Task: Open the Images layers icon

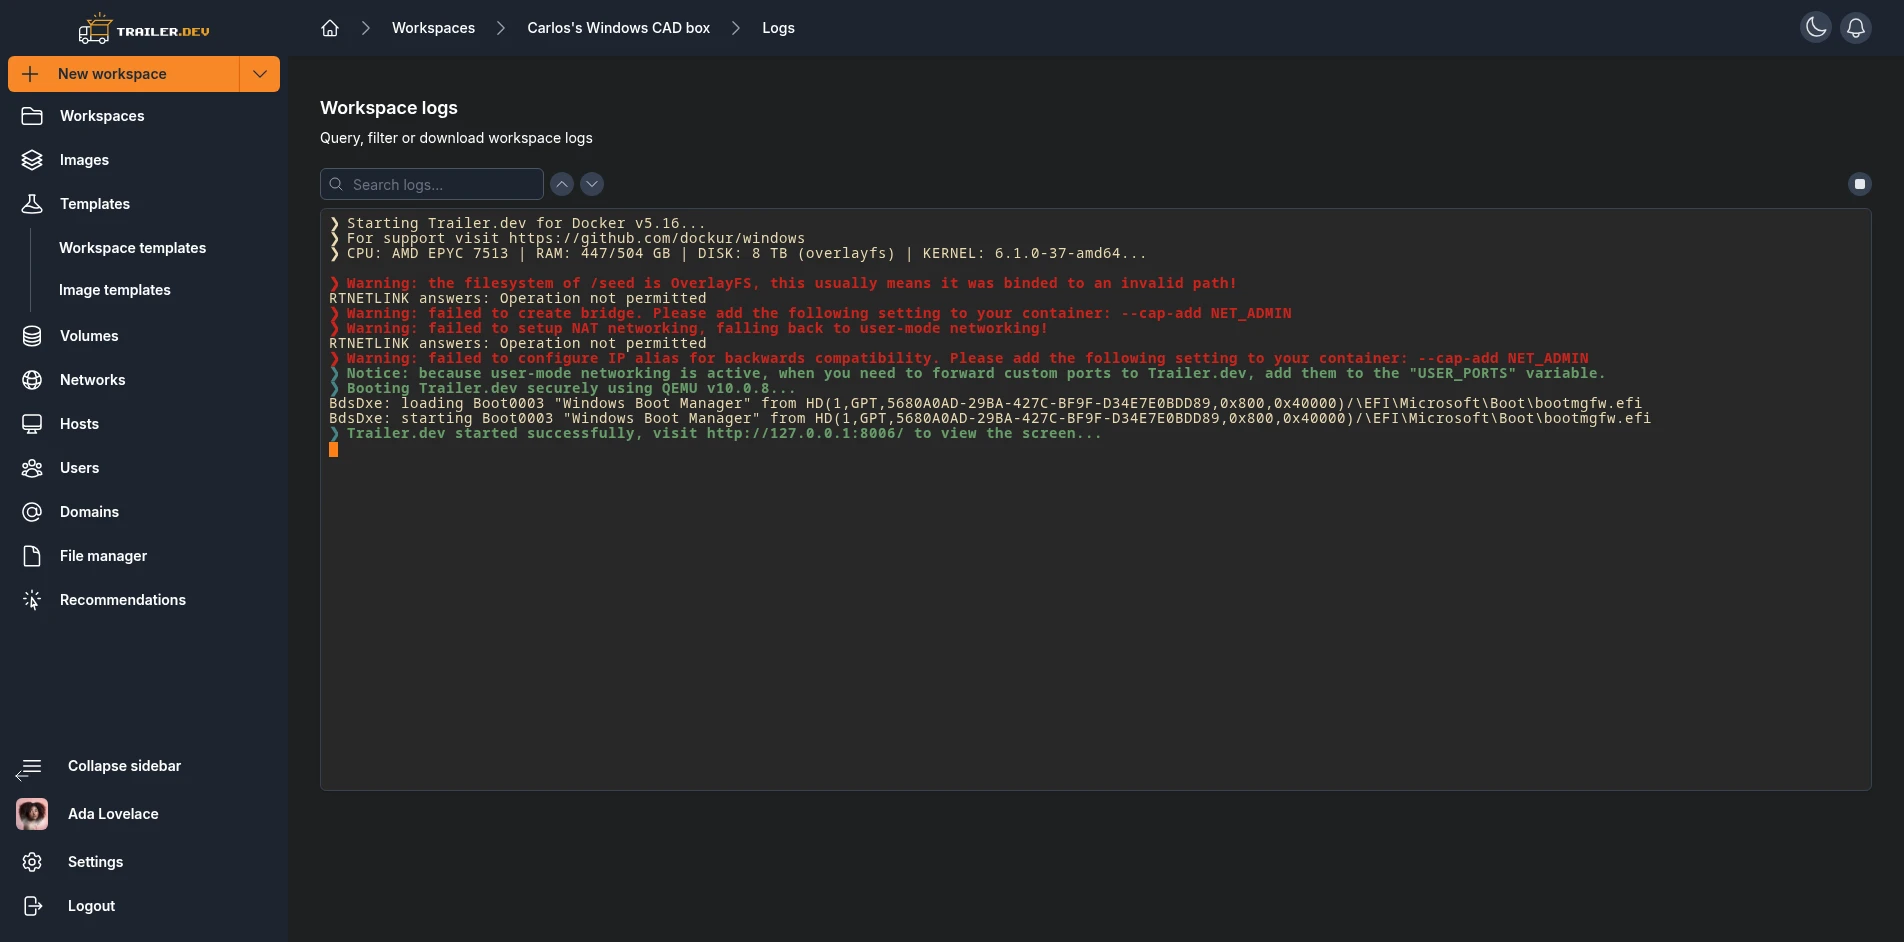Action: pyautogui.click(x=32, y=160)
